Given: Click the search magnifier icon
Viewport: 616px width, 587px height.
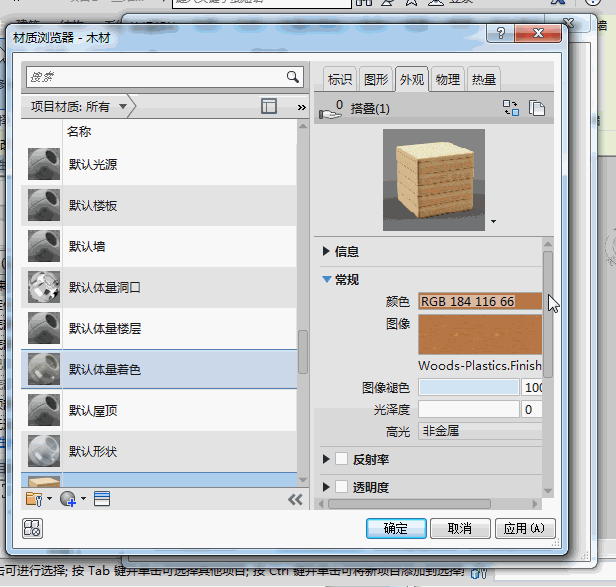Looking at the screenshot, I should [x=293, y=77].
